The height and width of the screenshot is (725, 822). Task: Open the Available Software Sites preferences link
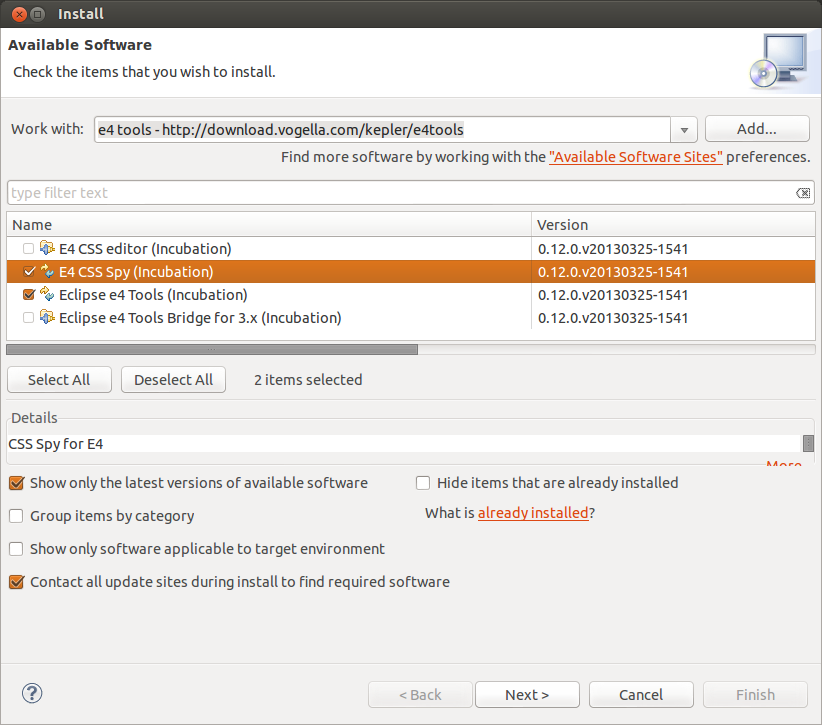pos(636,157)
